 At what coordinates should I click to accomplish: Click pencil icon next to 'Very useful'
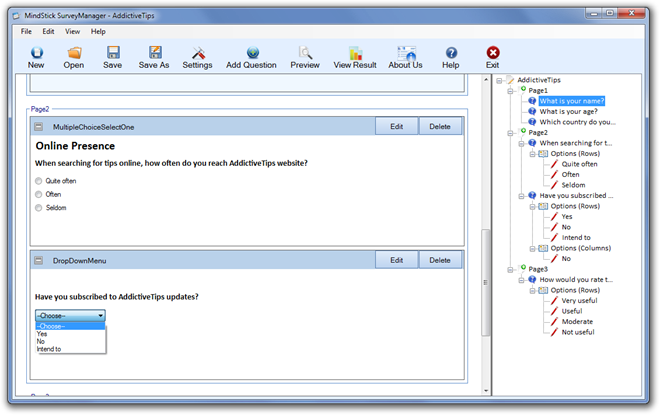tap(554, 301)
